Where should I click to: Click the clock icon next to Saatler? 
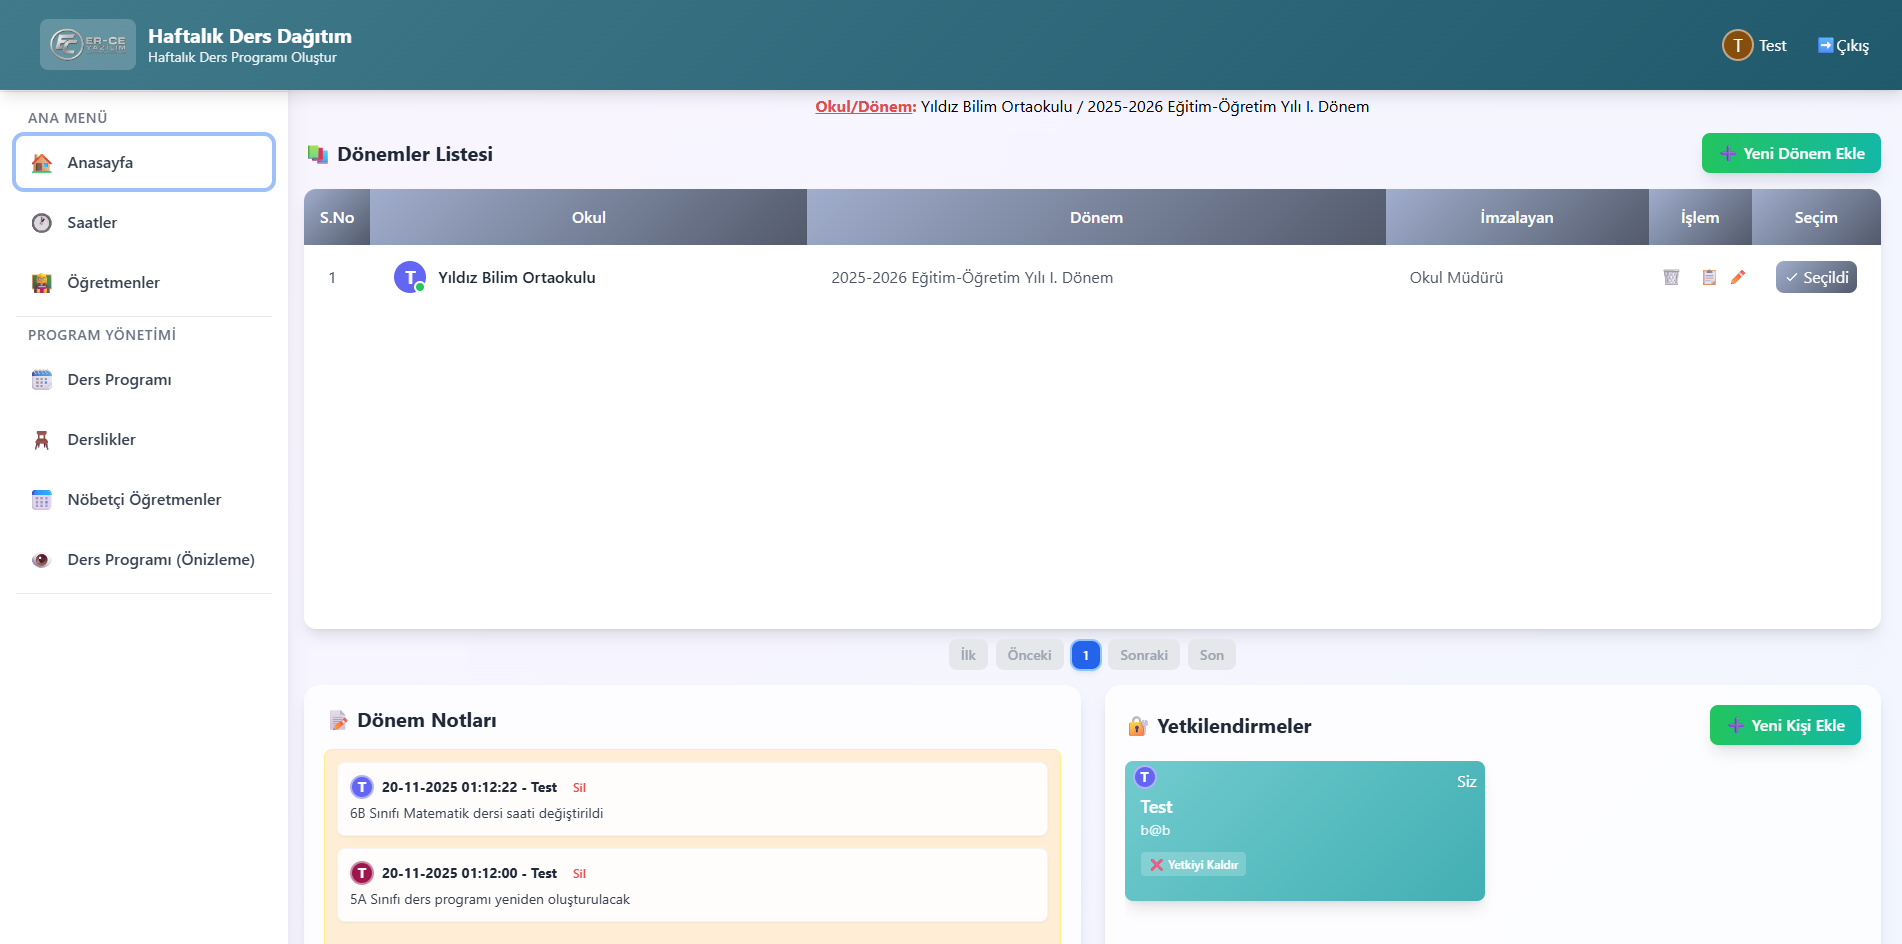pos(42,223)
